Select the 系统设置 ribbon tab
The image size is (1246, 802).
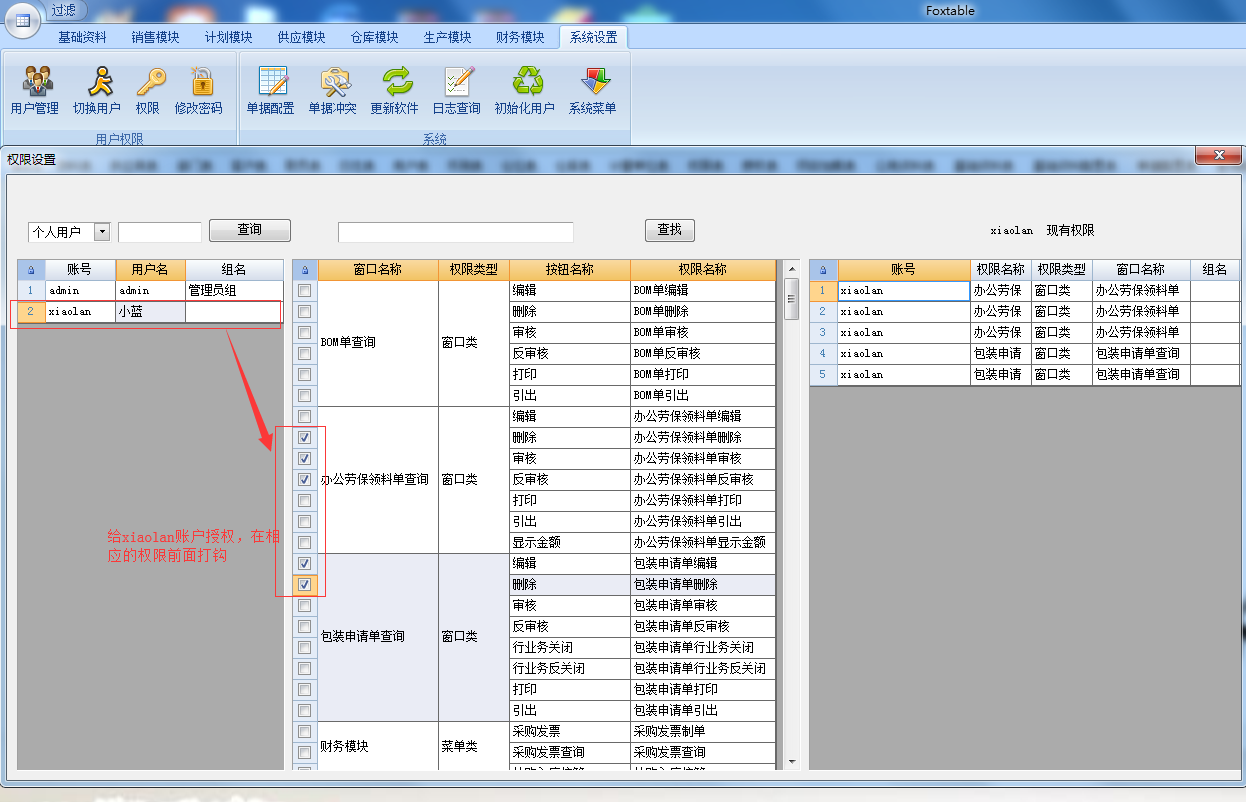(594, 38)
